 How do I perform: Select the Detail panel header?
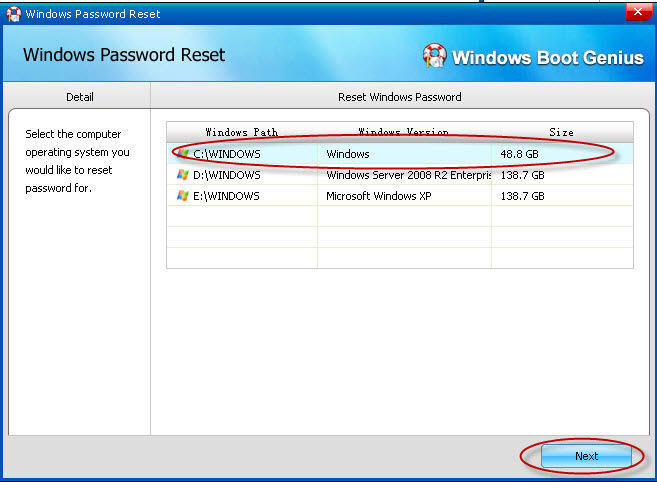point(79,97)
